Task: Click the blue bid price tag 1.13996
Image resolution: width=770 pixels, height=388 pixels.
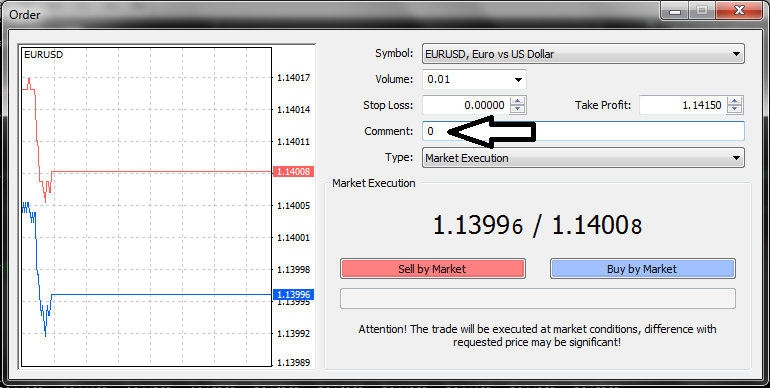Action: pyautogui.click(x=293, y=294)
